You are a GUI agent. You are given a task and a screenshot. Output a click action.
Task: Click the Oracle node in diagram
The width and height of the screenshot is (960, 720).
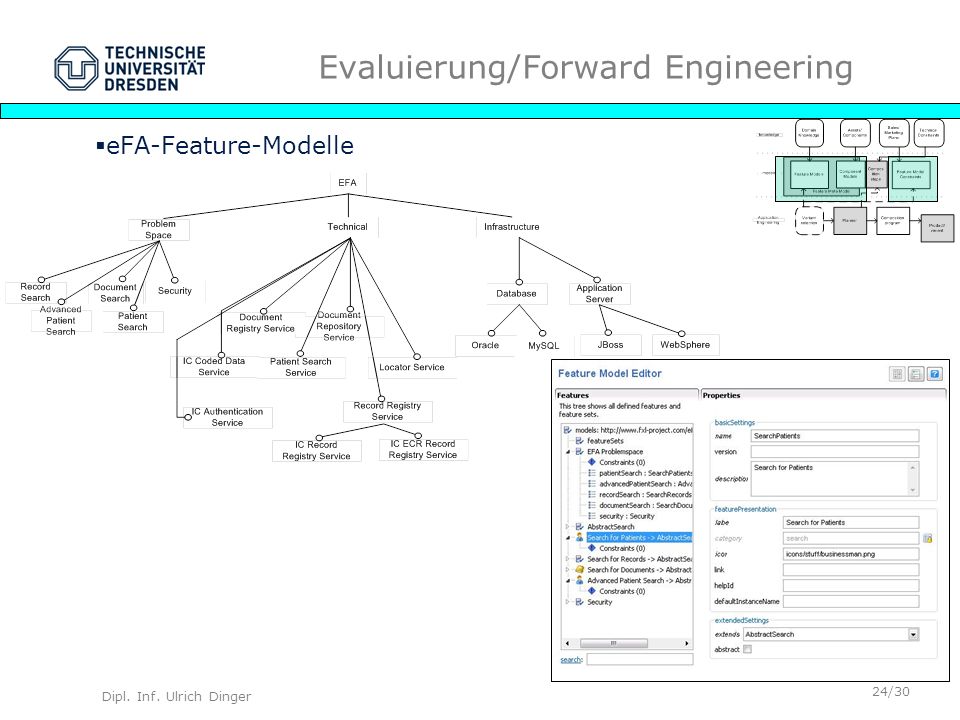click(x=485, y=345)
